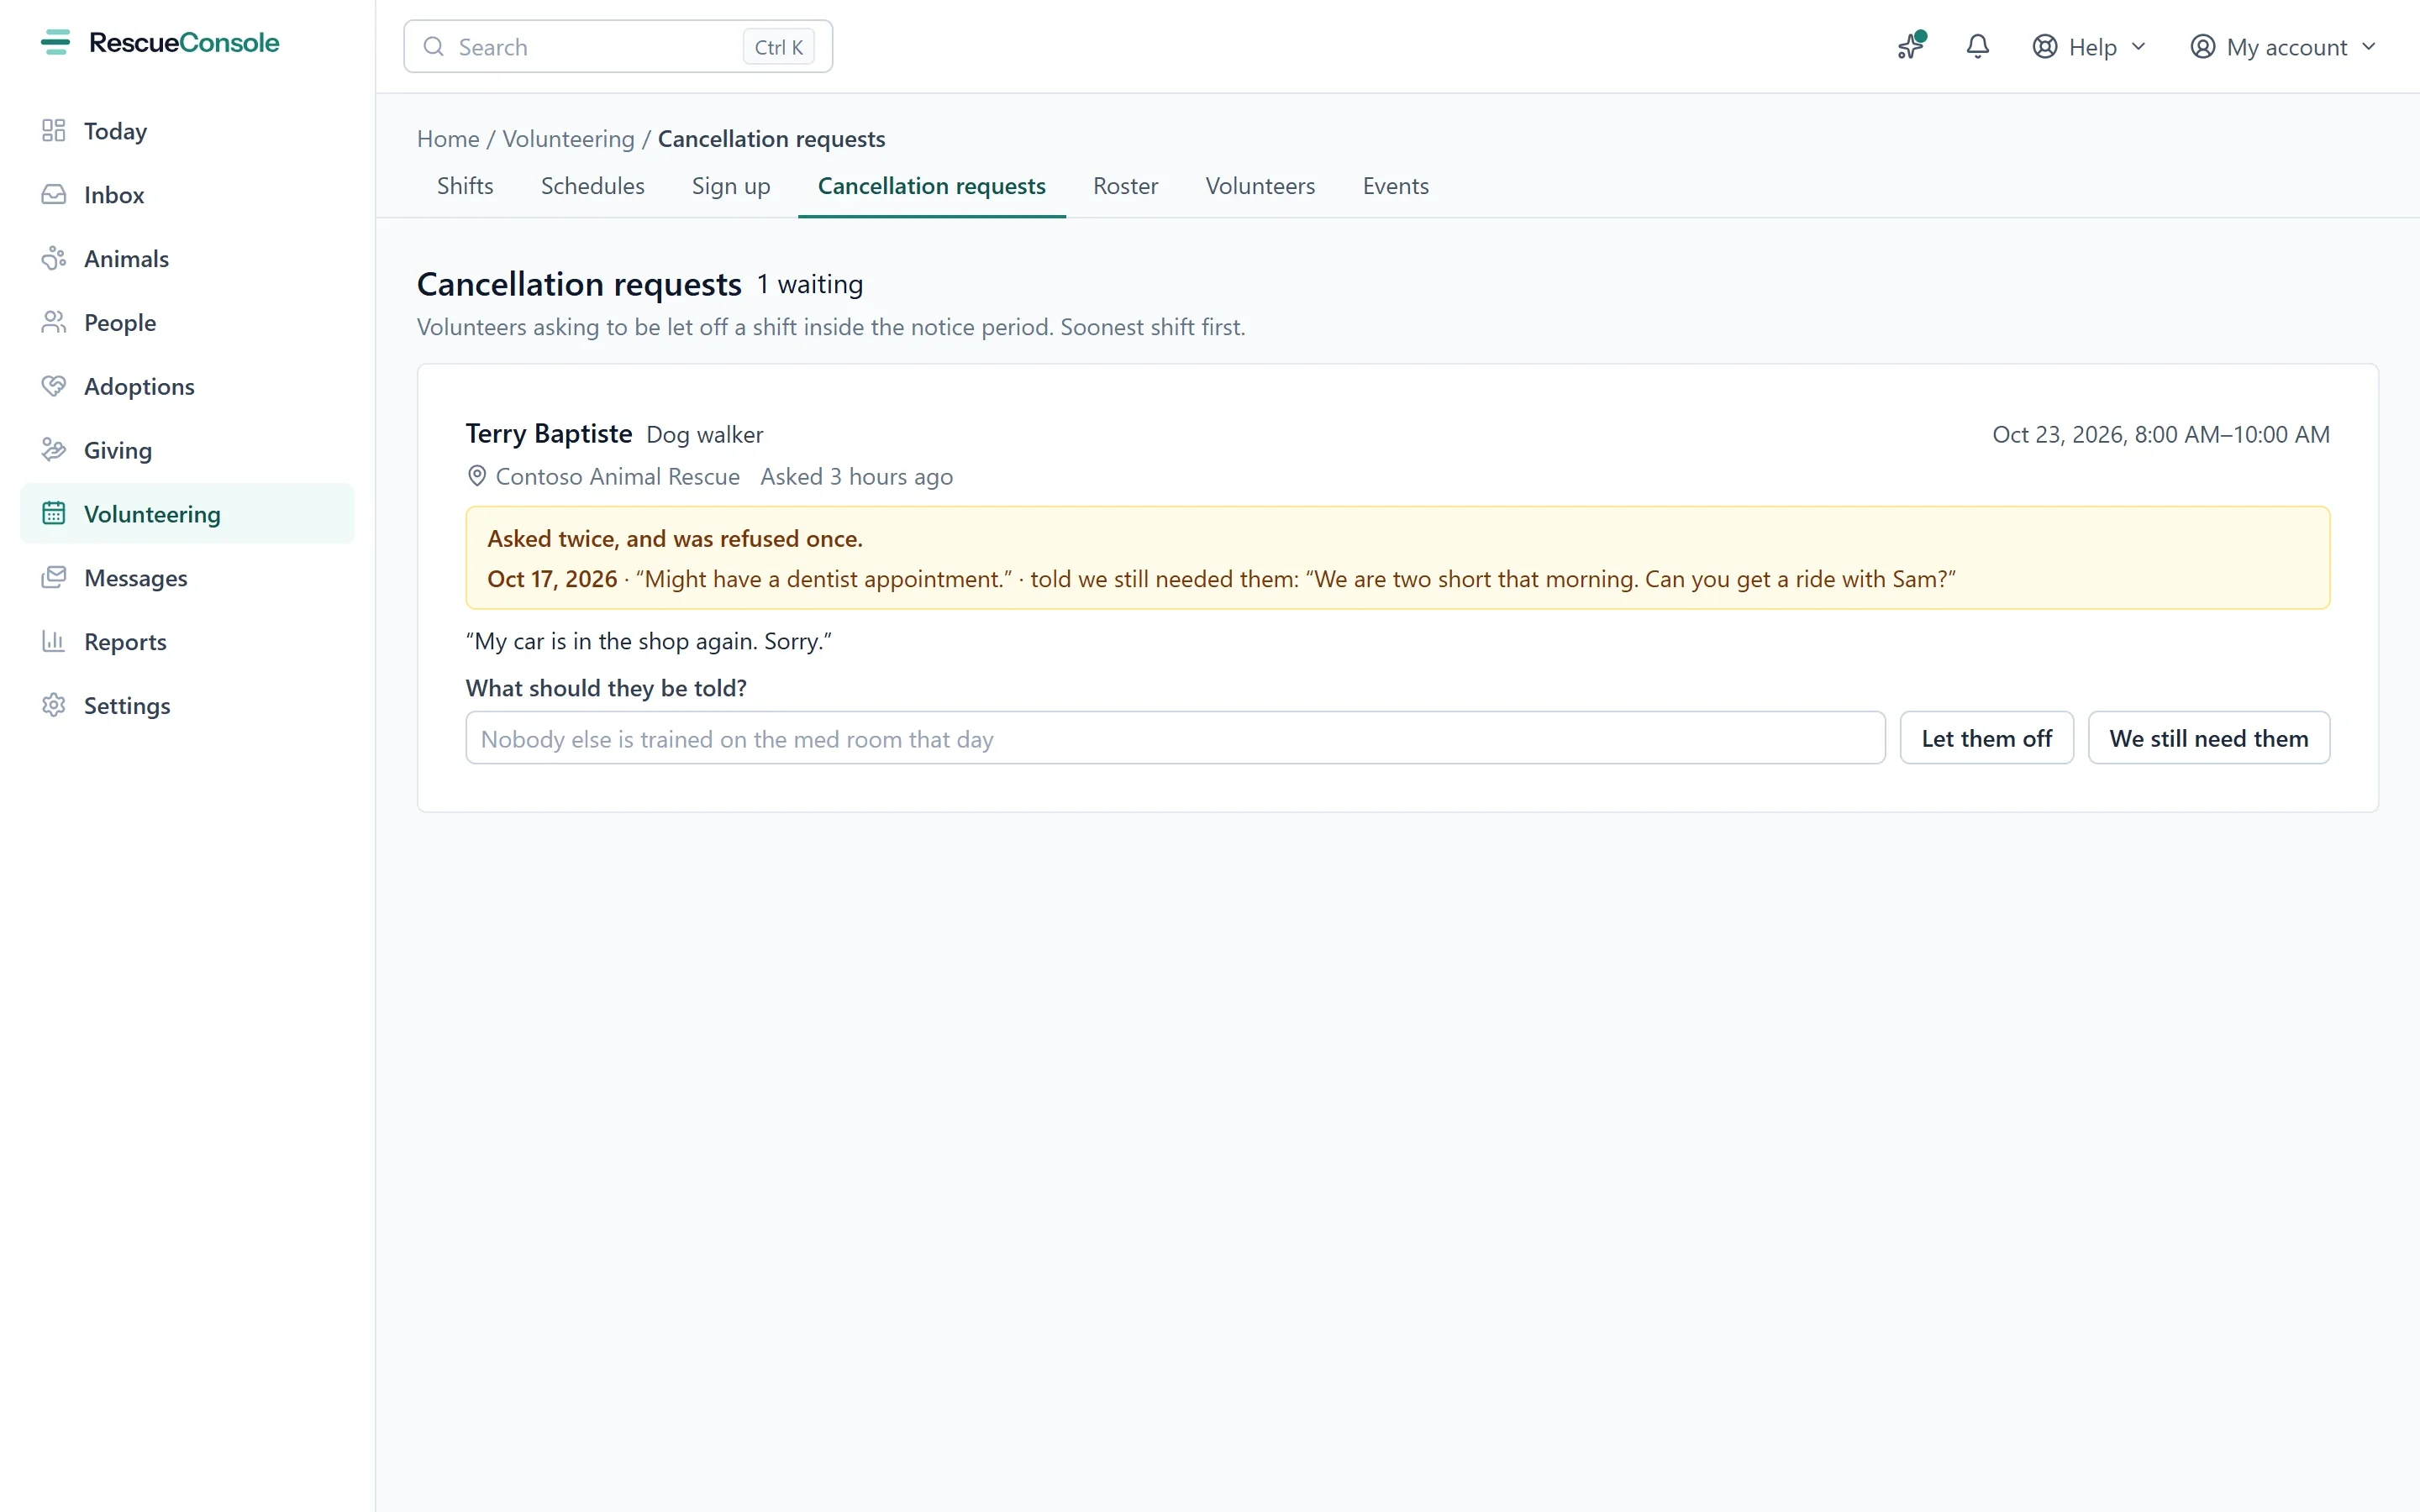This screenshot has width=2420, height=1512.
Task: Open the Giving section
Action: 187,450
